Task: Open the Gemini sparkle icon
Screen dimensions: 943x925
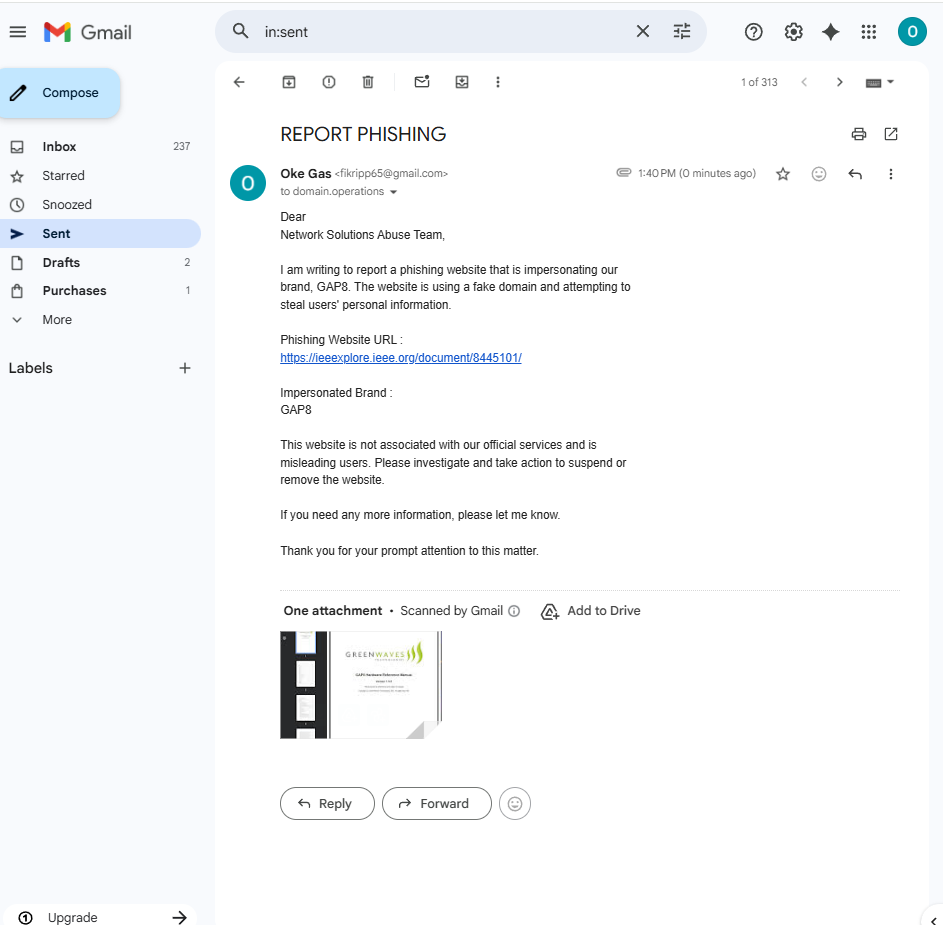Action: (831, 32)
